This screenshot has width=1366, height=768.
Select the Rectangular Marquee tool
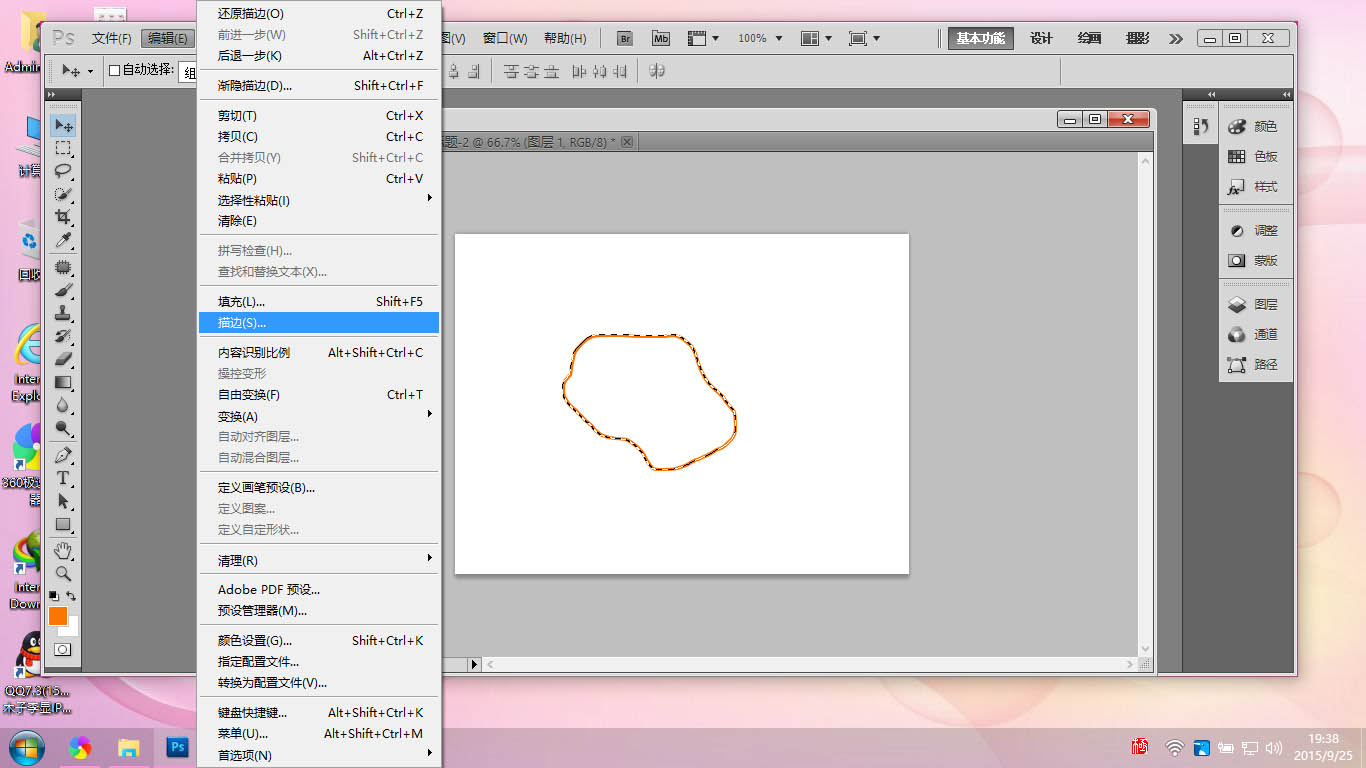point(63,148)
